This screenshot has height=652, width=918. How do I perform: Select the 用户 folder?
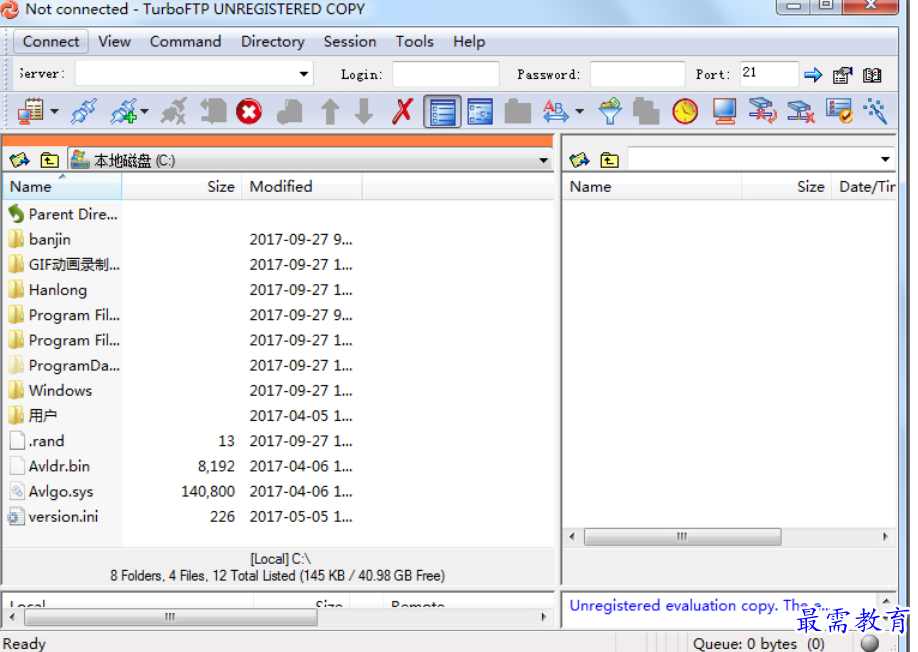pos(33,416)
